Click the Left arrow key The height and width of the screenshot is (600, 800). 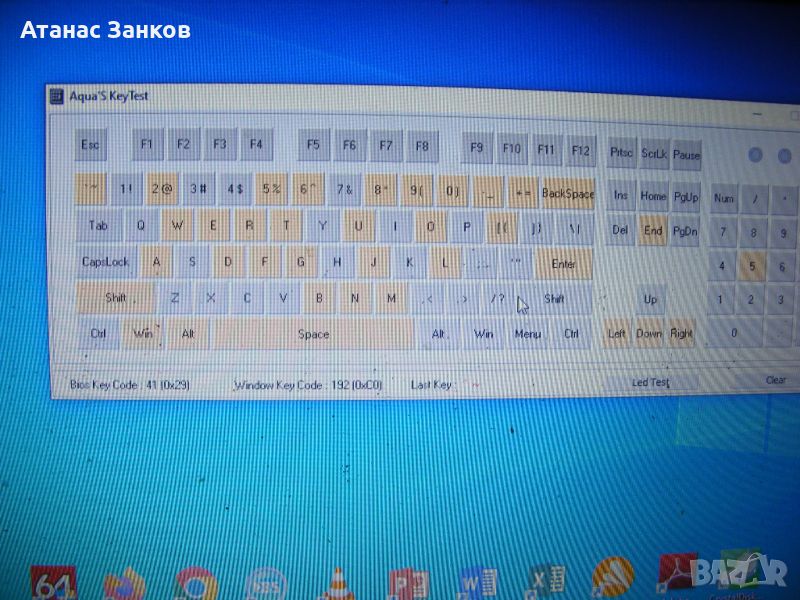[616, 334]
